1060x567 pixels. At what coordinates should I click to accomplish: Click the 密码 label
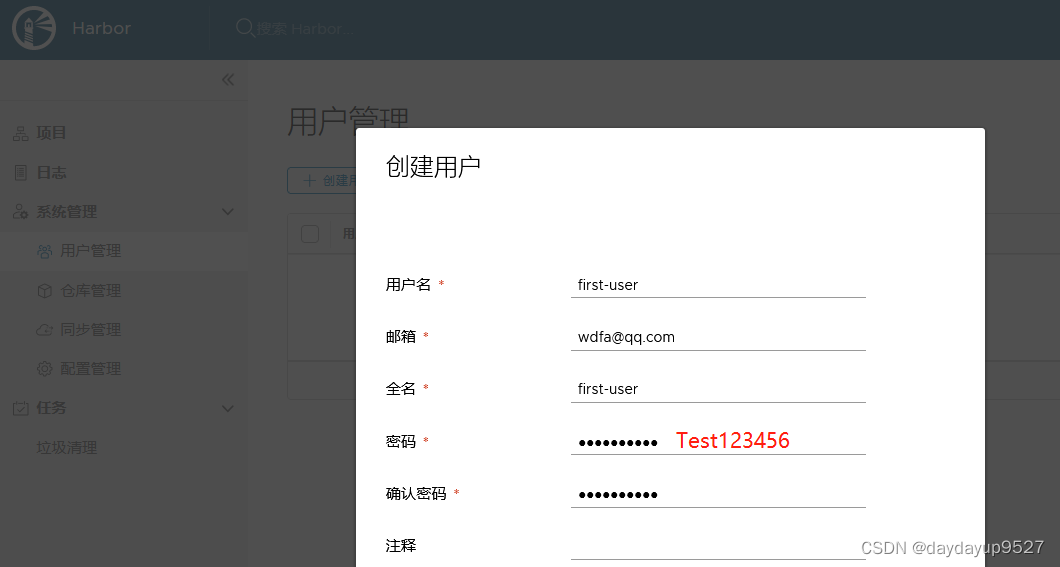coord(401,441)
